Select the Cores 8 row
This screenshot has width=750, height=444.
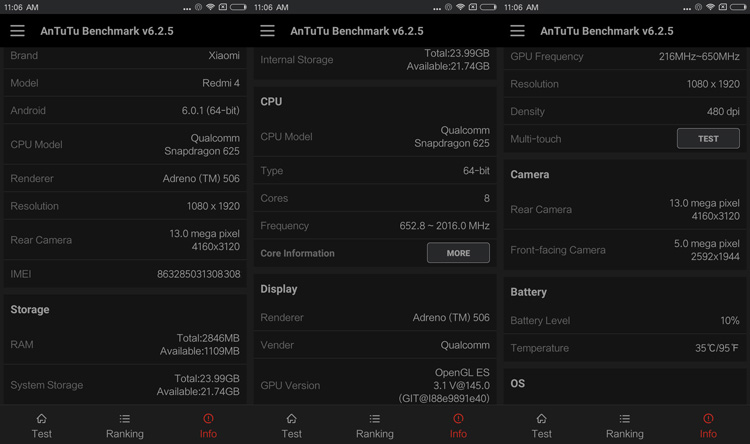click(375, 198)
